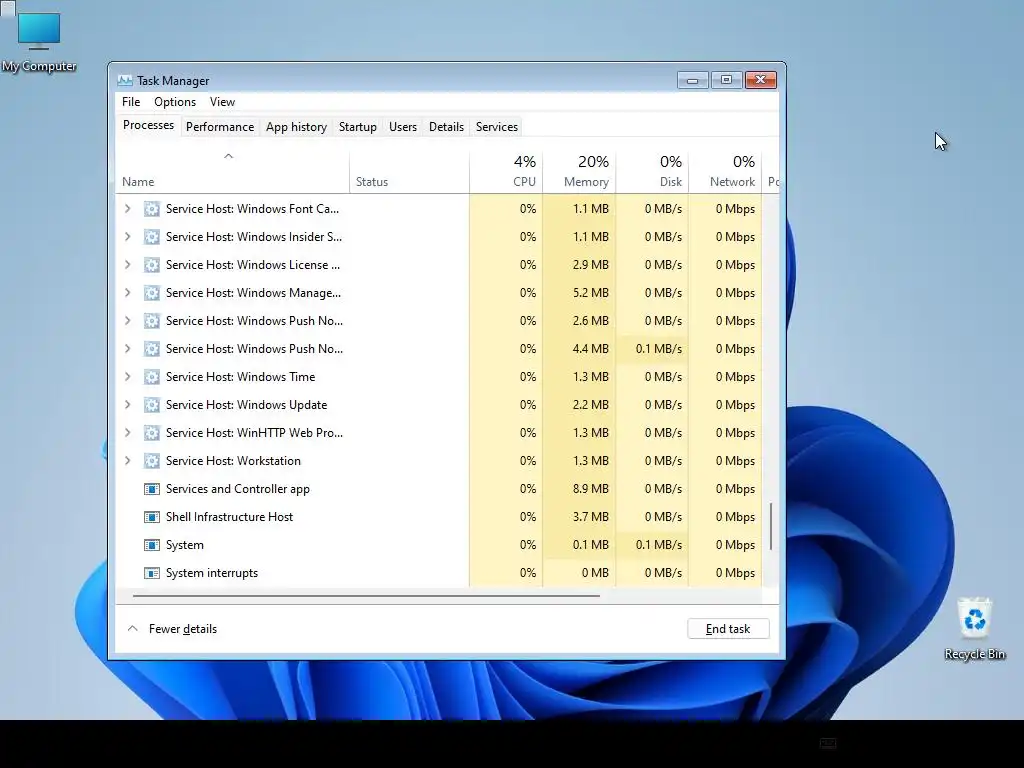Viewport: 1024px width, 768px height.
Task: Sort by the Status column header
Action: (409, 172)
